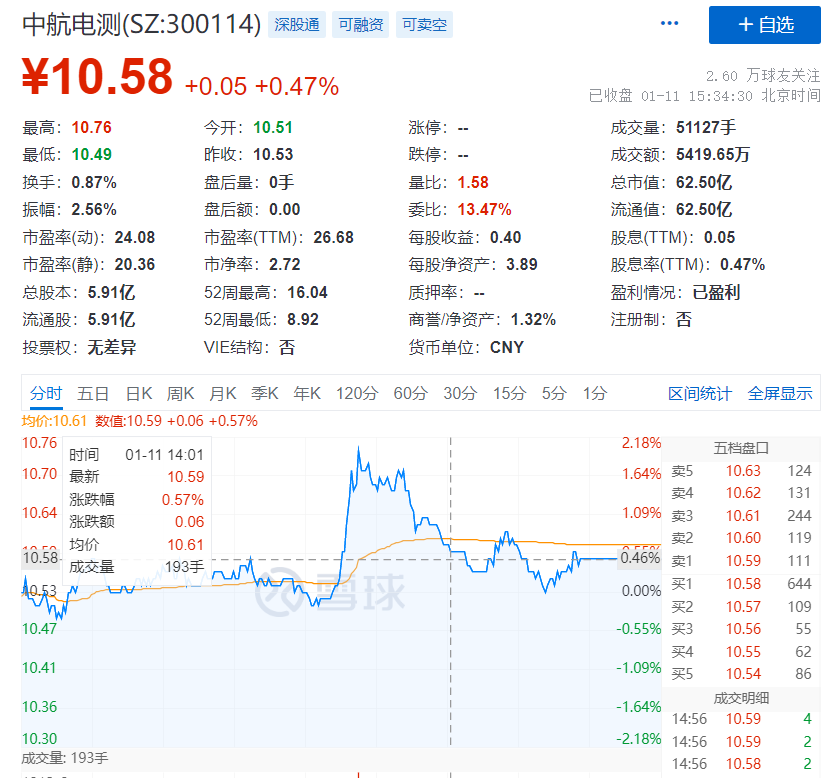834x778 pixels.
Task: Click the 买1 row volume 644
Action: pyautogui.click(x=799, y=584)
